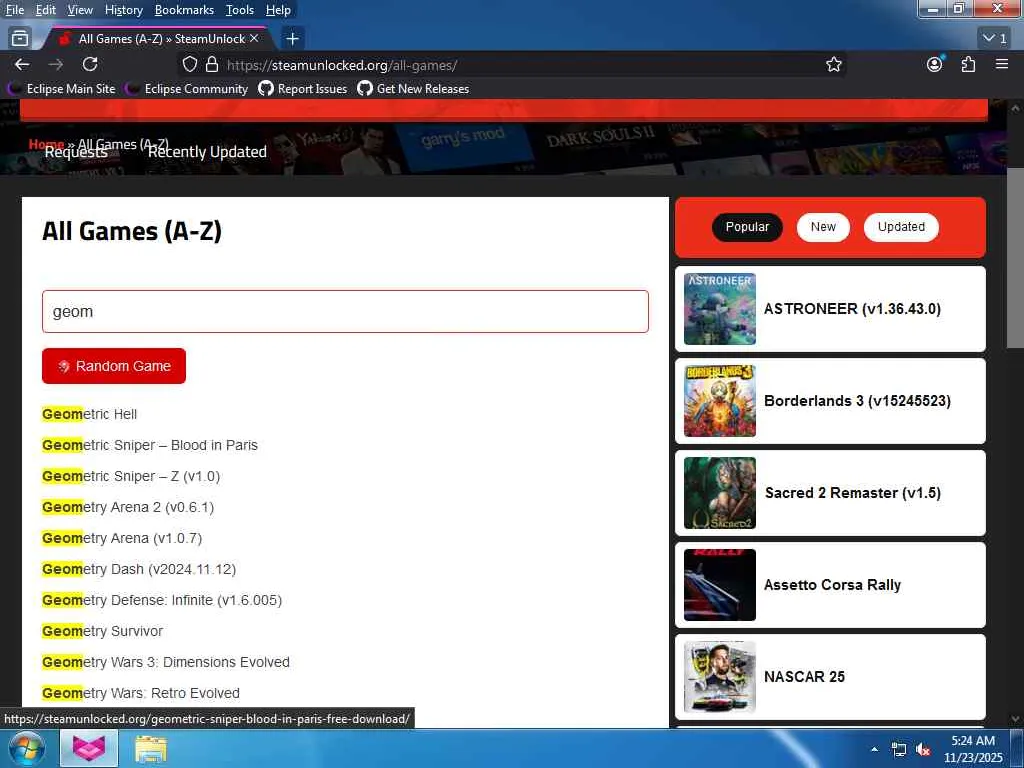1024x768 pixels.
Task: Click the Borderlands 3 cover thumbnail
Action: click(x=720, y=401)
